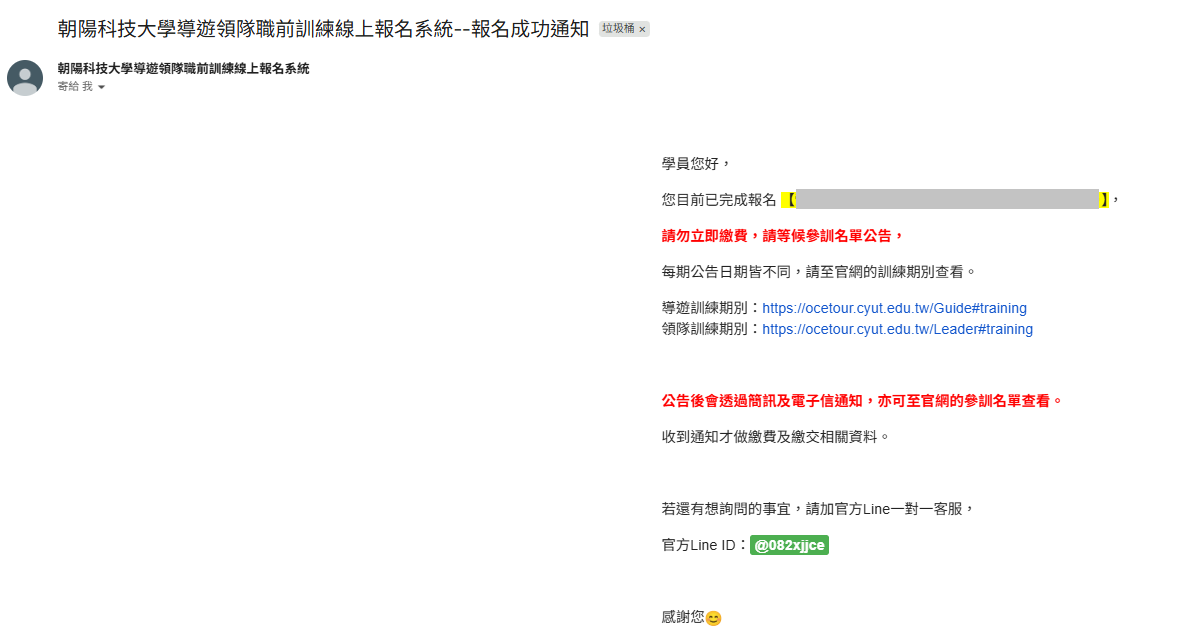
Task: Click the green @082xjjce Line ID badge
Action: point(789,545)
